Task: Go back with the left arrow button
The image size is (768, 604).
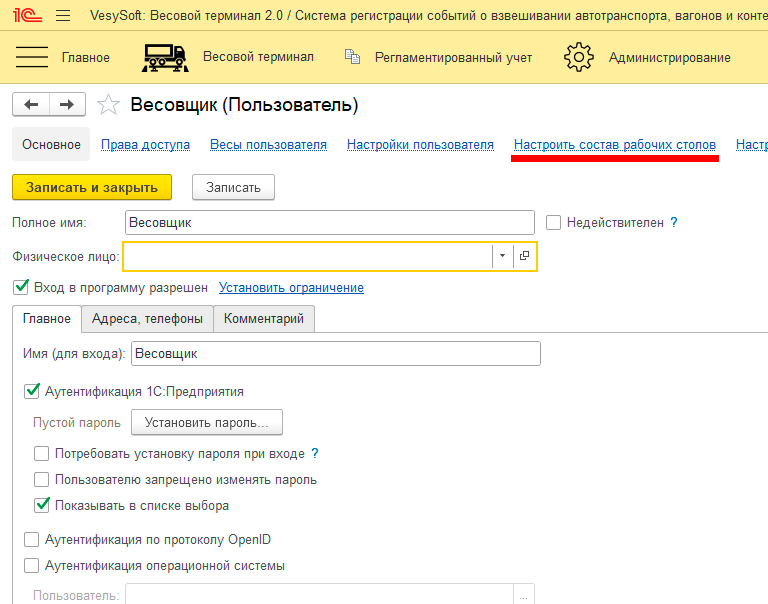Action: point(31,105)
